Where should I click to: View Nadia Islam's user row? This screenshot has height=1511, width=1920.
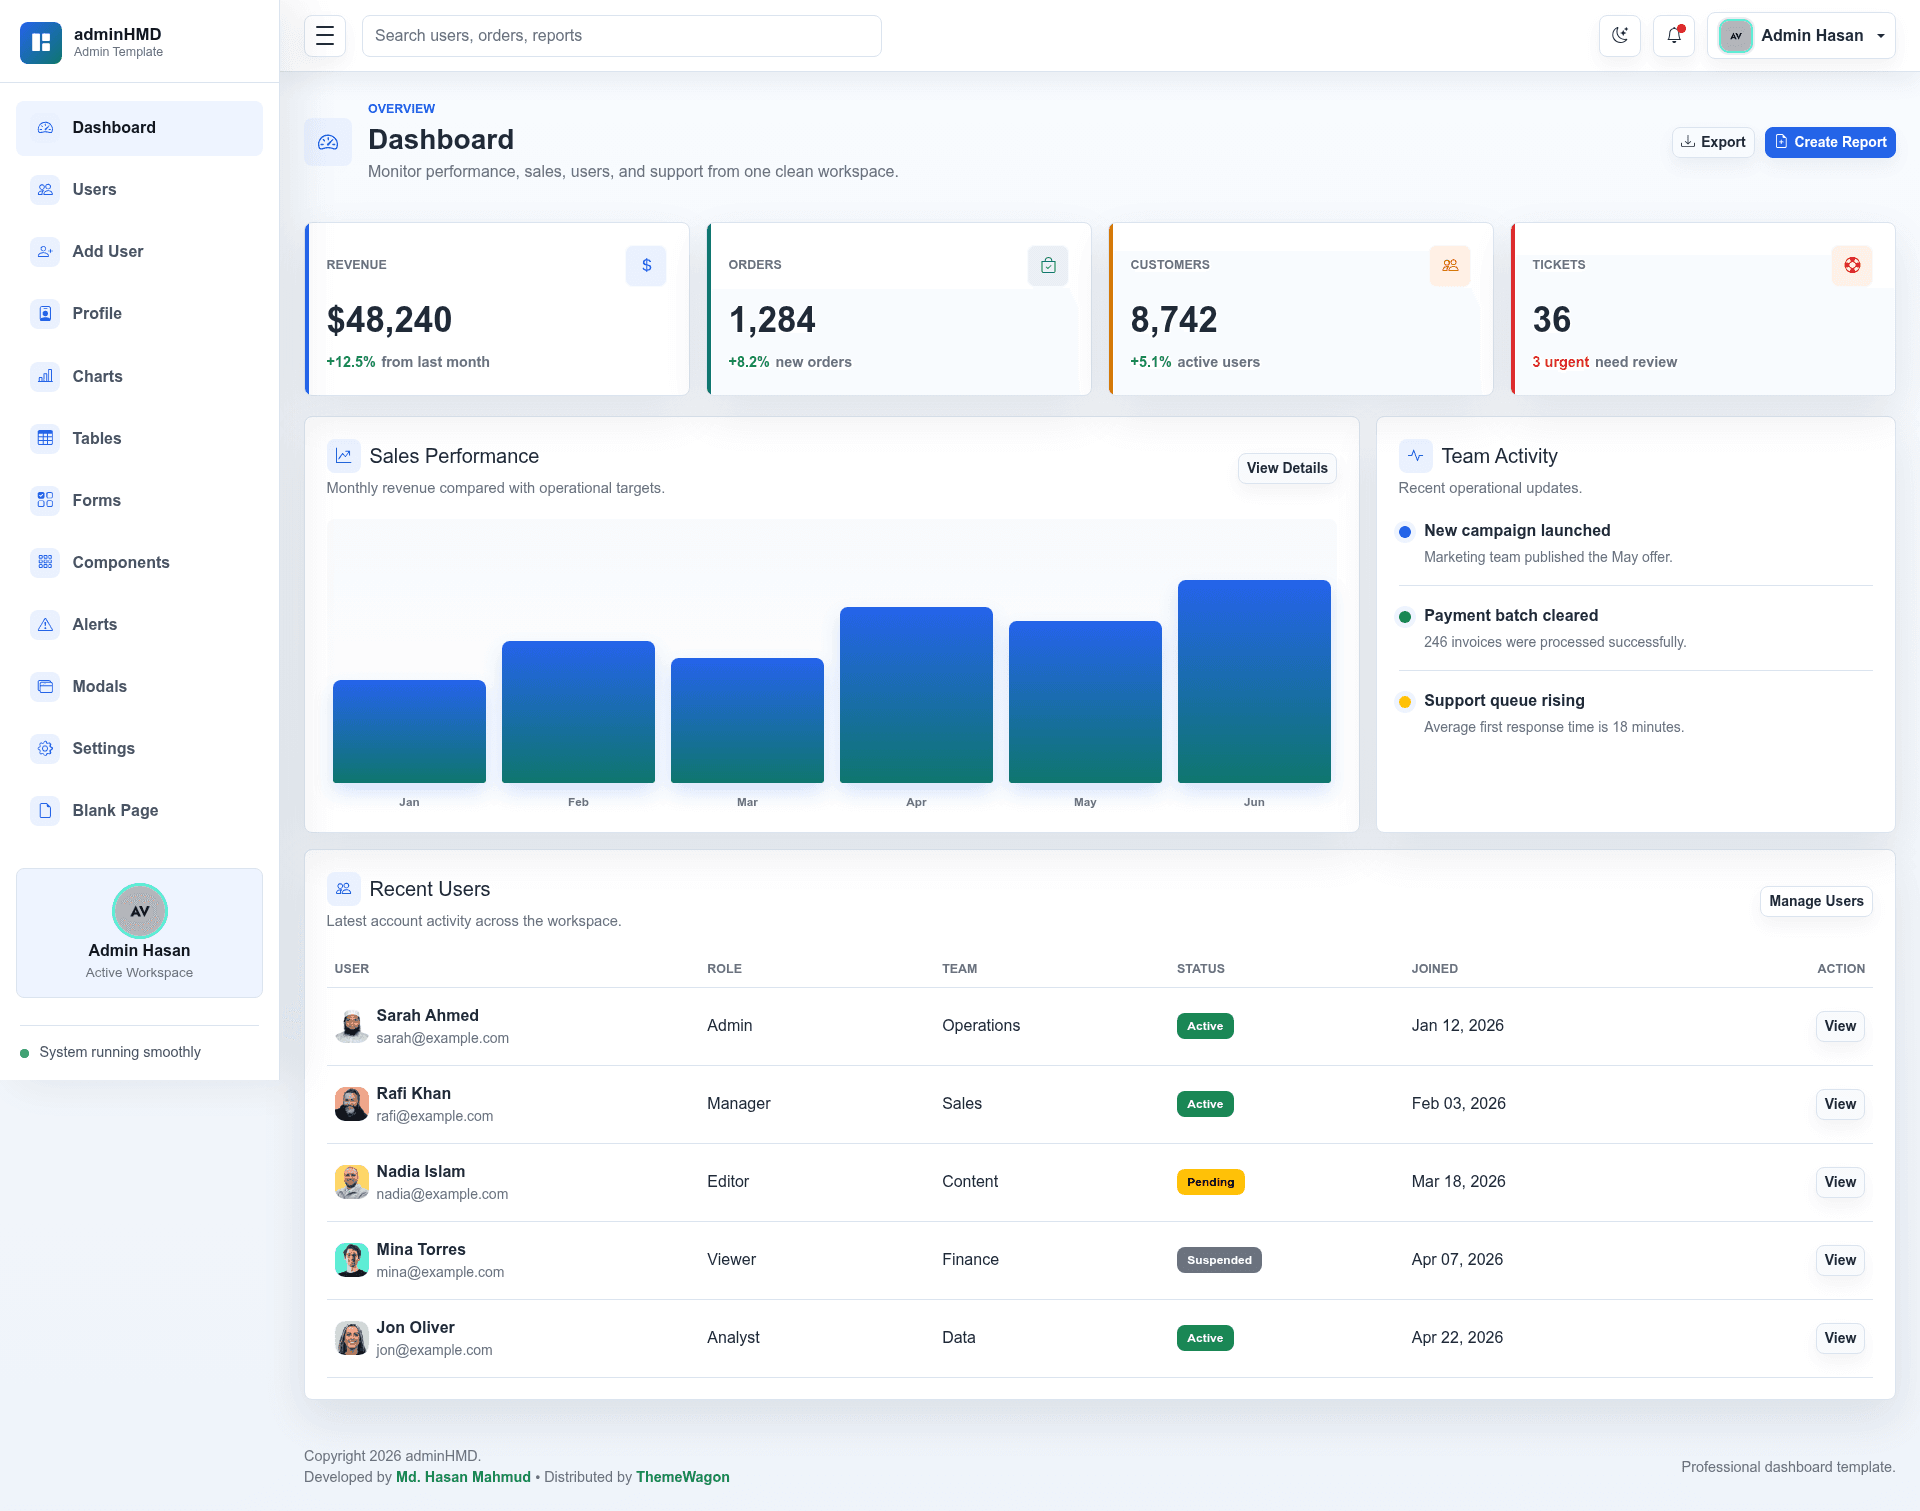point(1840,1182)
